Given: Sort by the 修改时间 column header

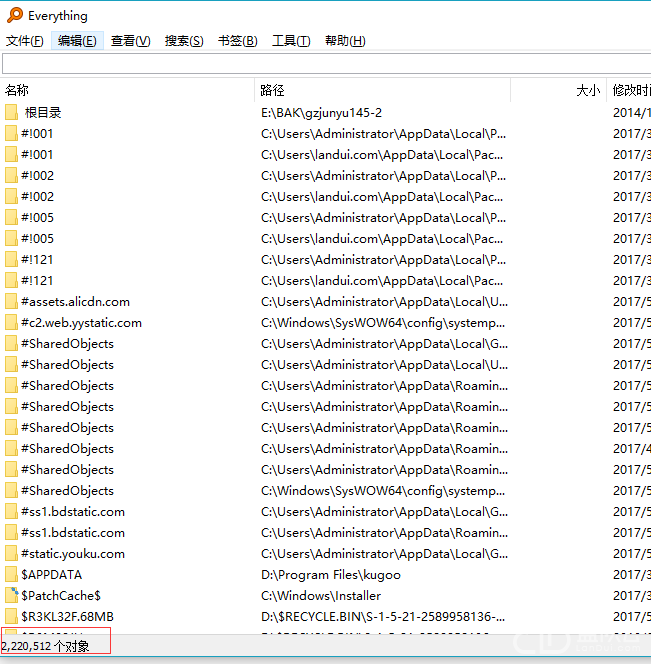Looking at the screenshot, I should pyautogui.click(x=629, y=90).
